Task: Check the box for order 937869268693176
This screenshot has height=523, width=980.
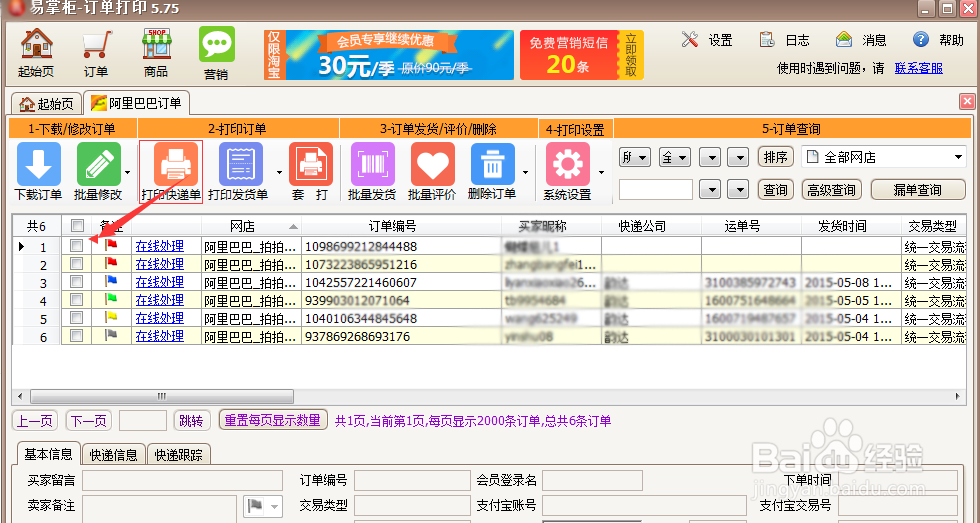Action: pos(76,336)
